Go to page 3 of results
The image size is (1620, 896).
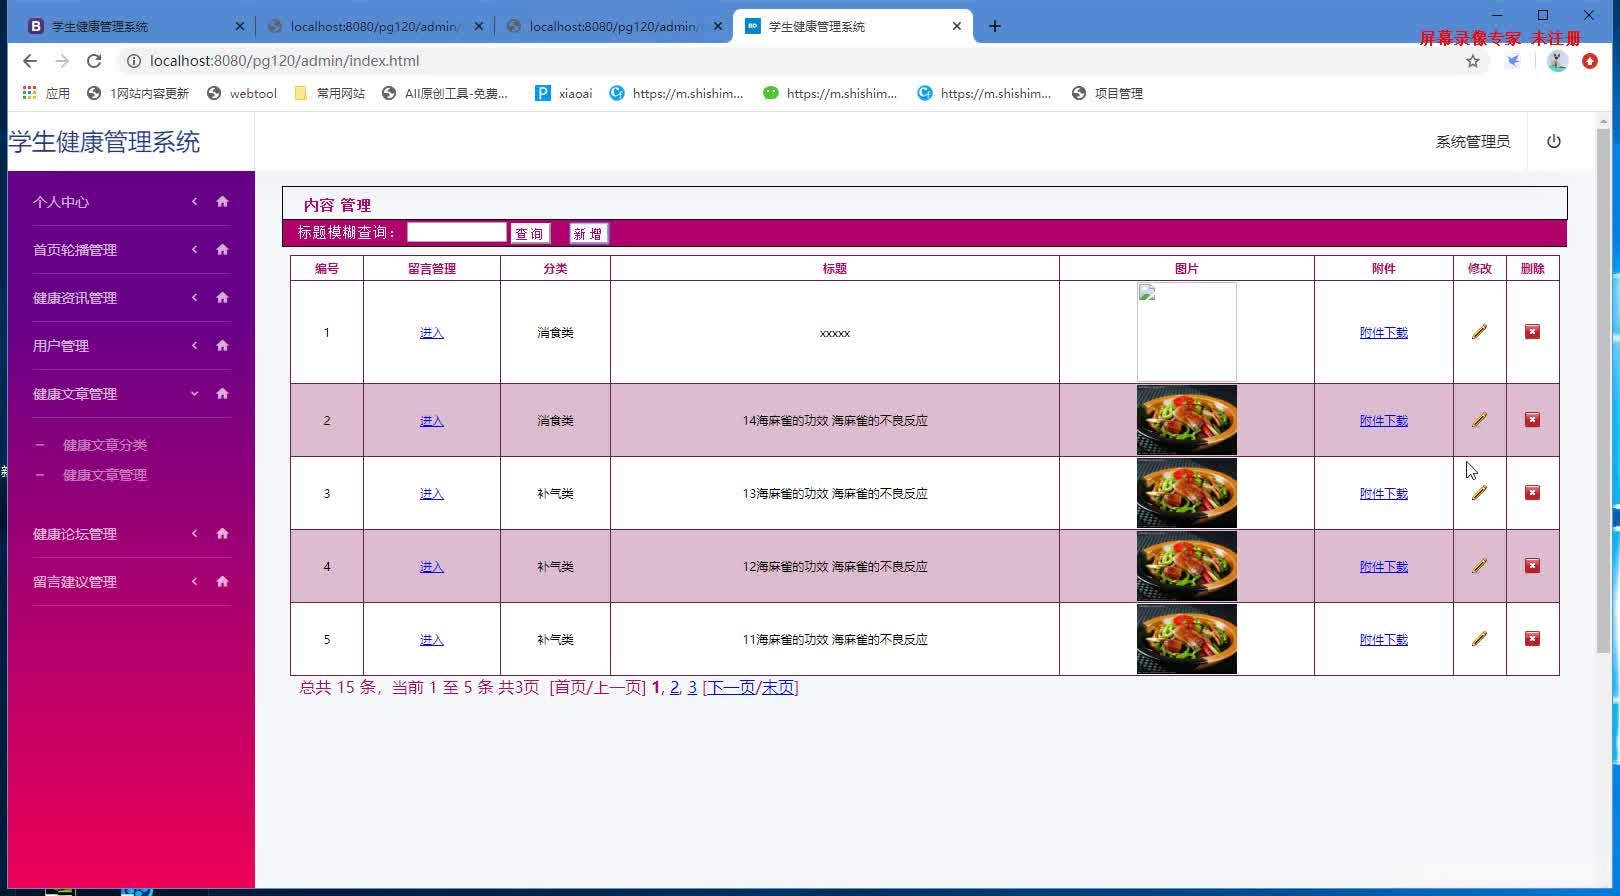tap(692, 688)
